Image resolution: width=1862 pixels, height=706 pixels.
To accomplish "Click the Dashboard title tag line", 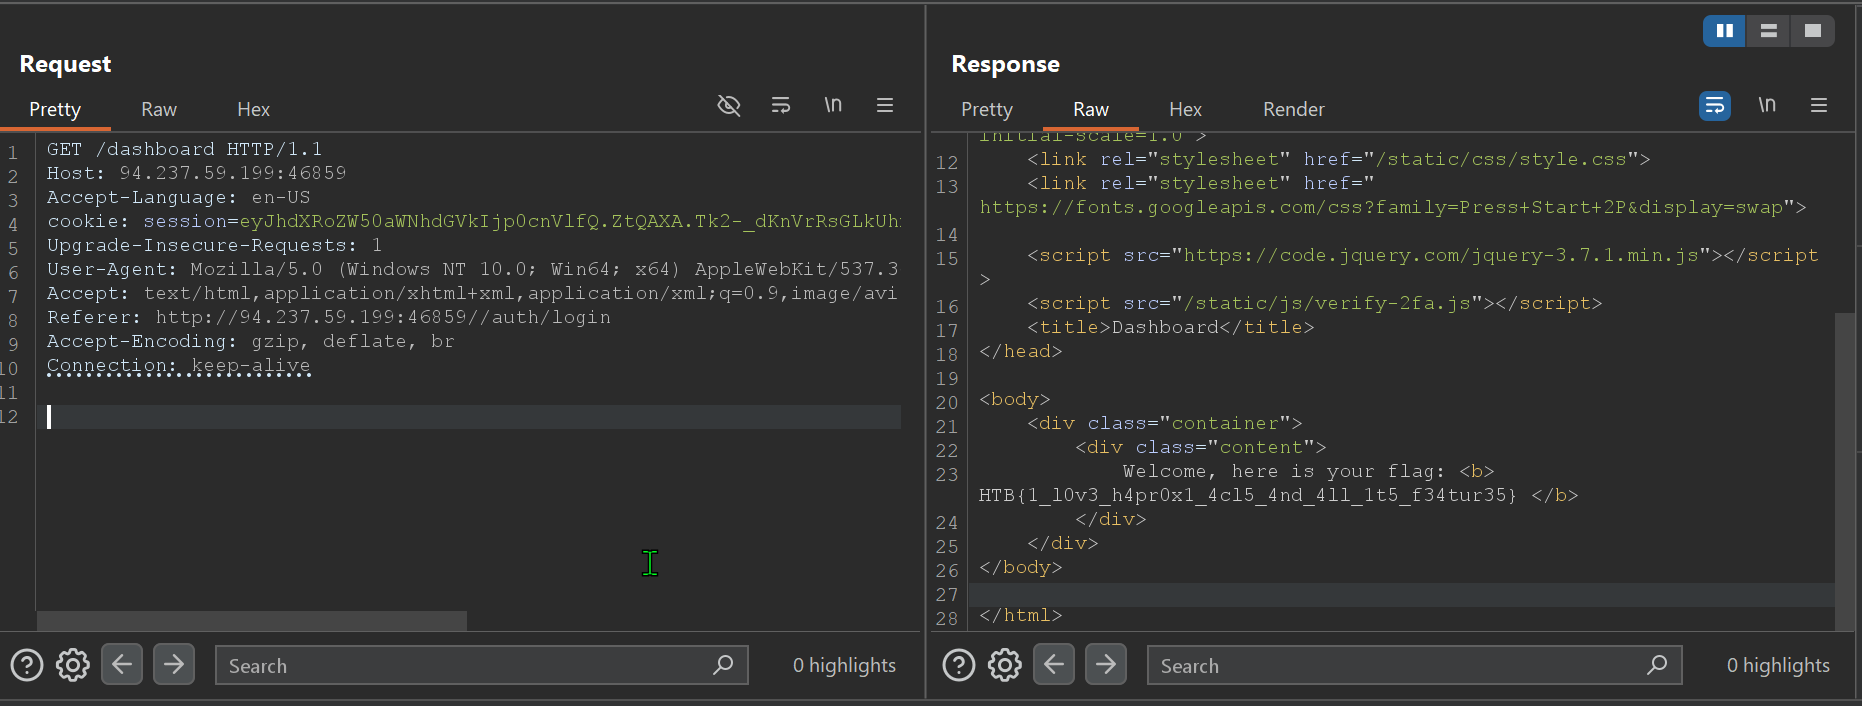I will 1171,327.
